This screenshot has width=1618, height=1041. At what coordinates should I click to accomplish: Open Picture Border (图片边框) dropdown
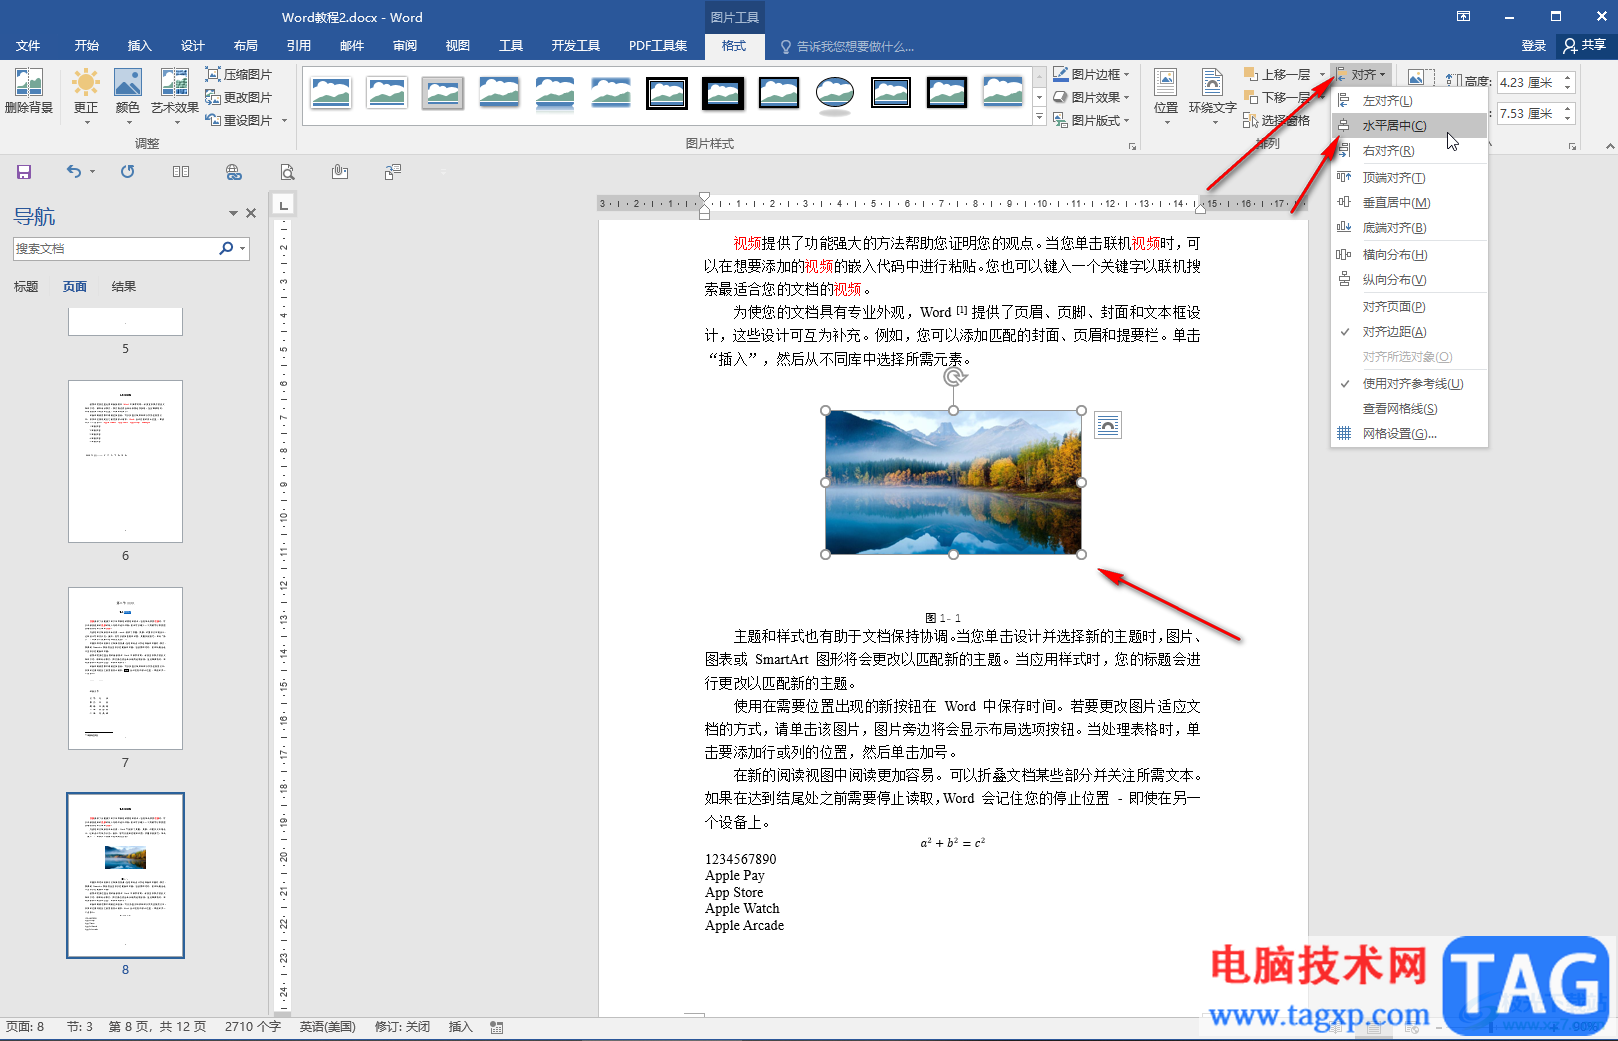tap(1091, 74)
